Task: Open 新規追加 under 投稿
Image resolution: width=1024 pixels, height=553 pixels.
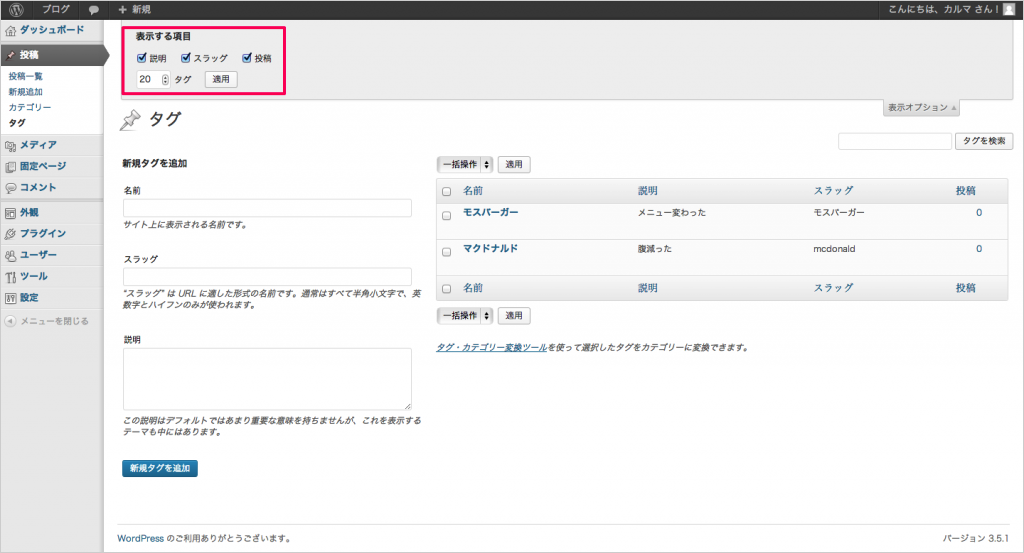Action: (x=25, y=92)
